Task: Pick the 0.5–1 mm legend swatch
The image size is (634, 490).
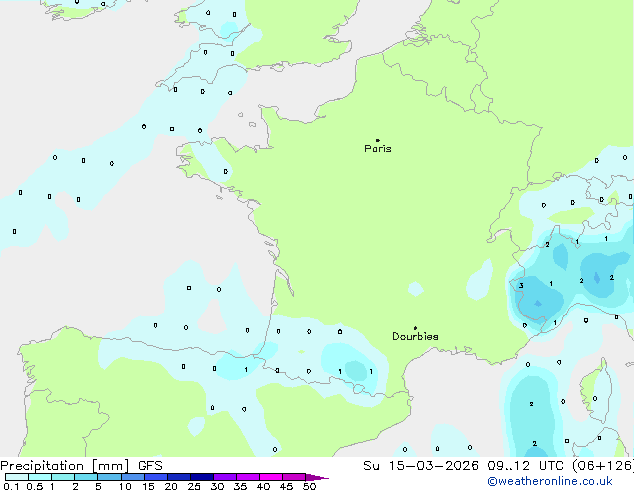Action: (x=40, y=477)
